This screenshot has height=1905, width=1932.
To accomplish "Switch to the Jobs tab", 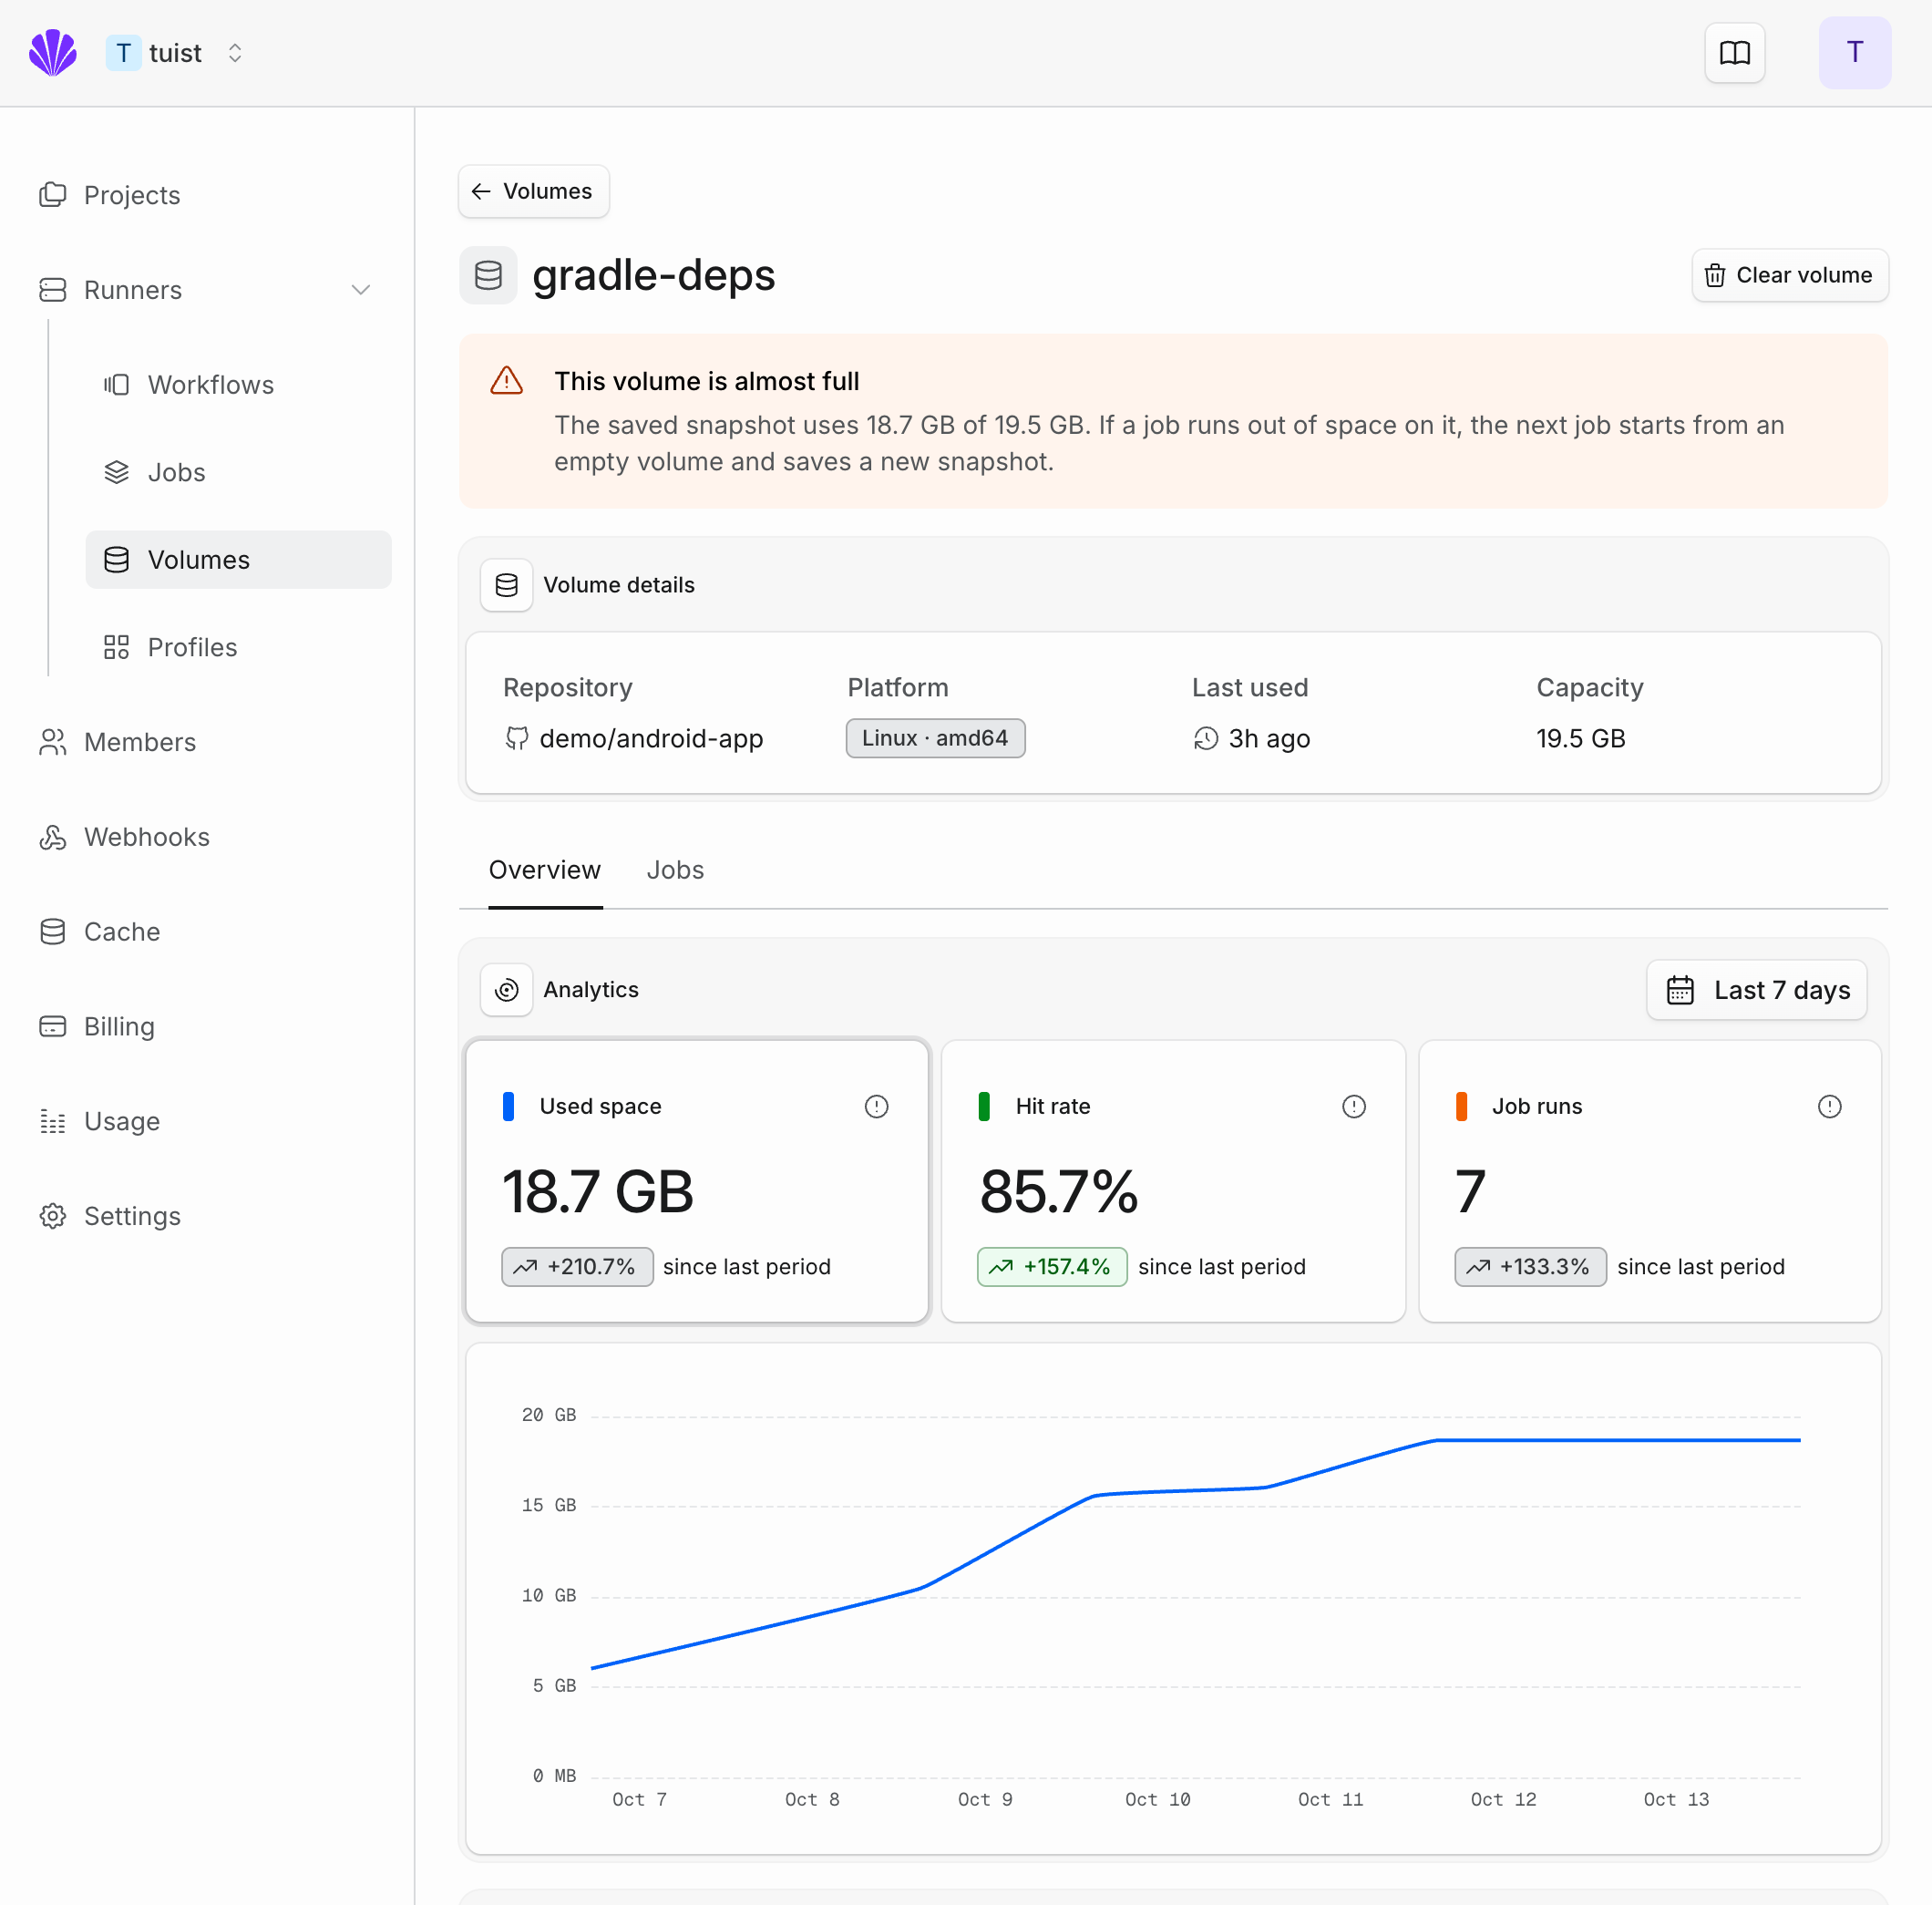I will 675,870.
